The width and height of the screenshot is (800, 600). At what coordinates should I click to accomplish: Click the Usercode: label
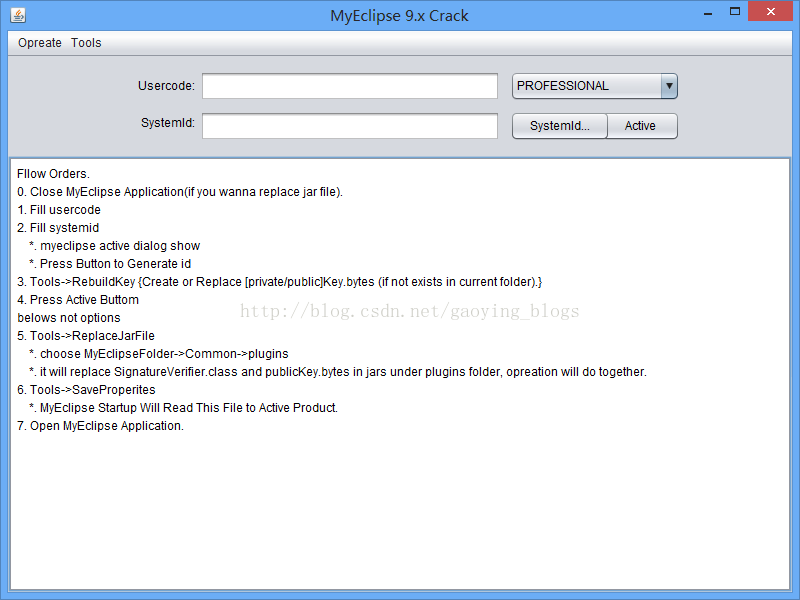[166, 86]
